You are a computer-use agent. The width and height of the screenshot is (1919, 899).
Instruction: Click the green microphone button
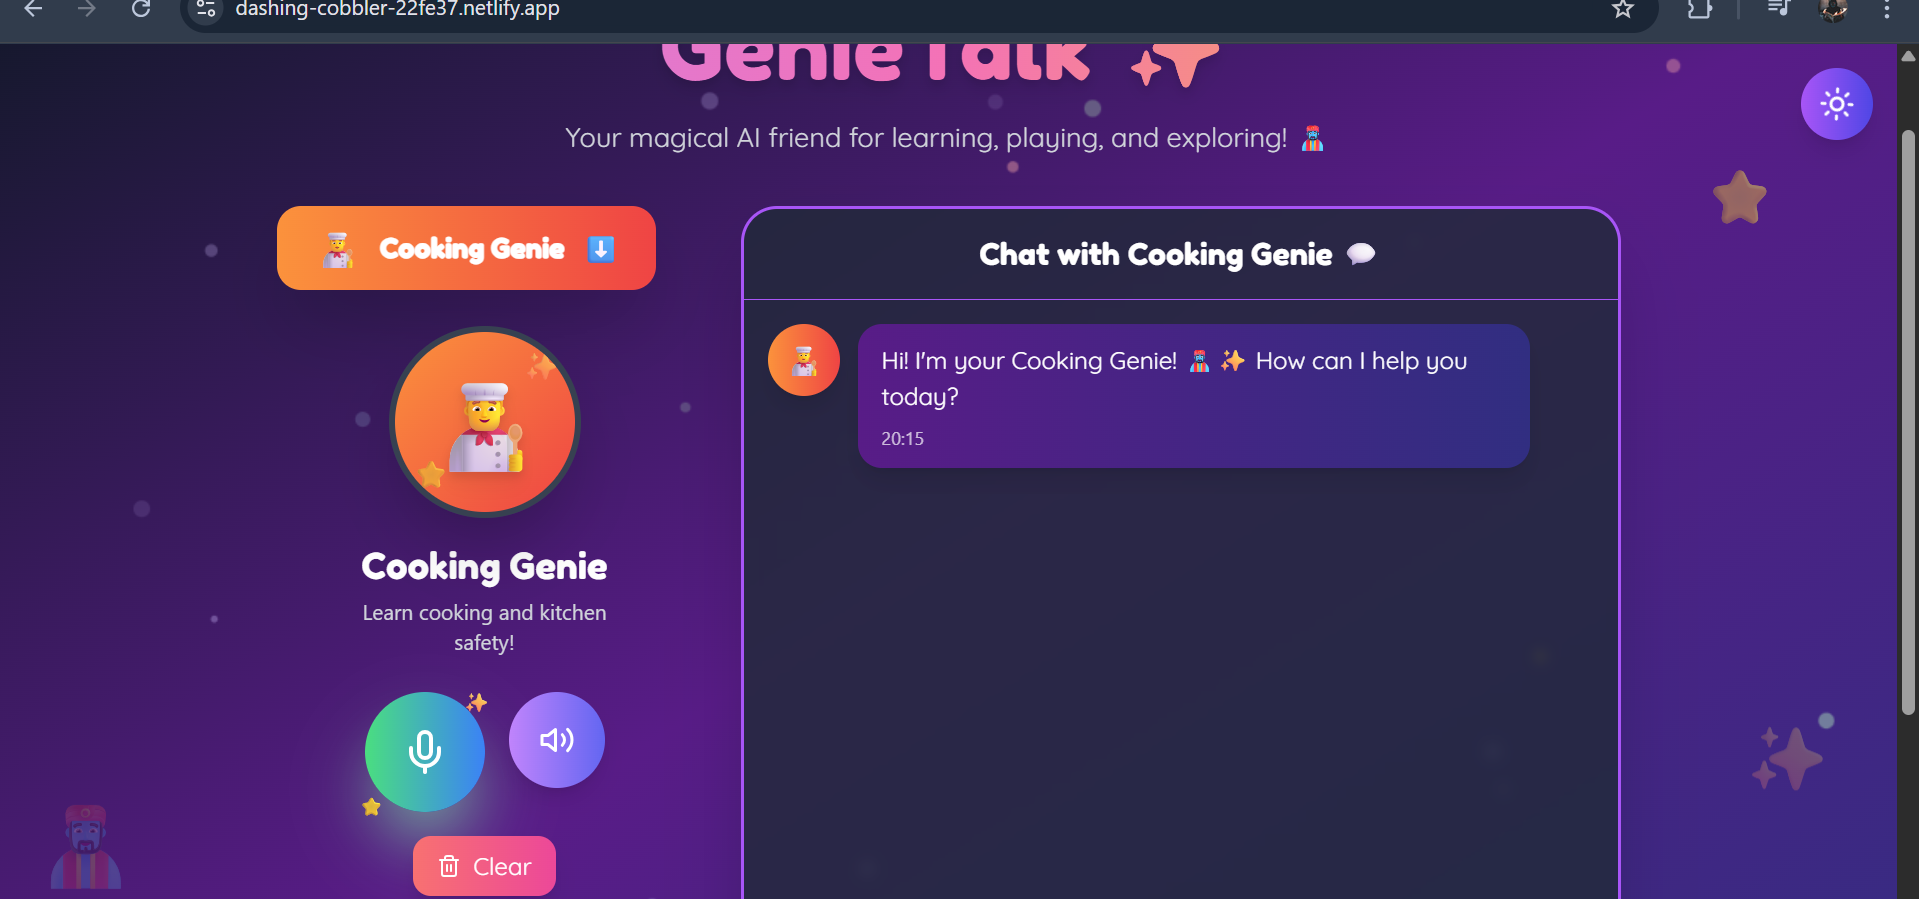click(425, 752)
